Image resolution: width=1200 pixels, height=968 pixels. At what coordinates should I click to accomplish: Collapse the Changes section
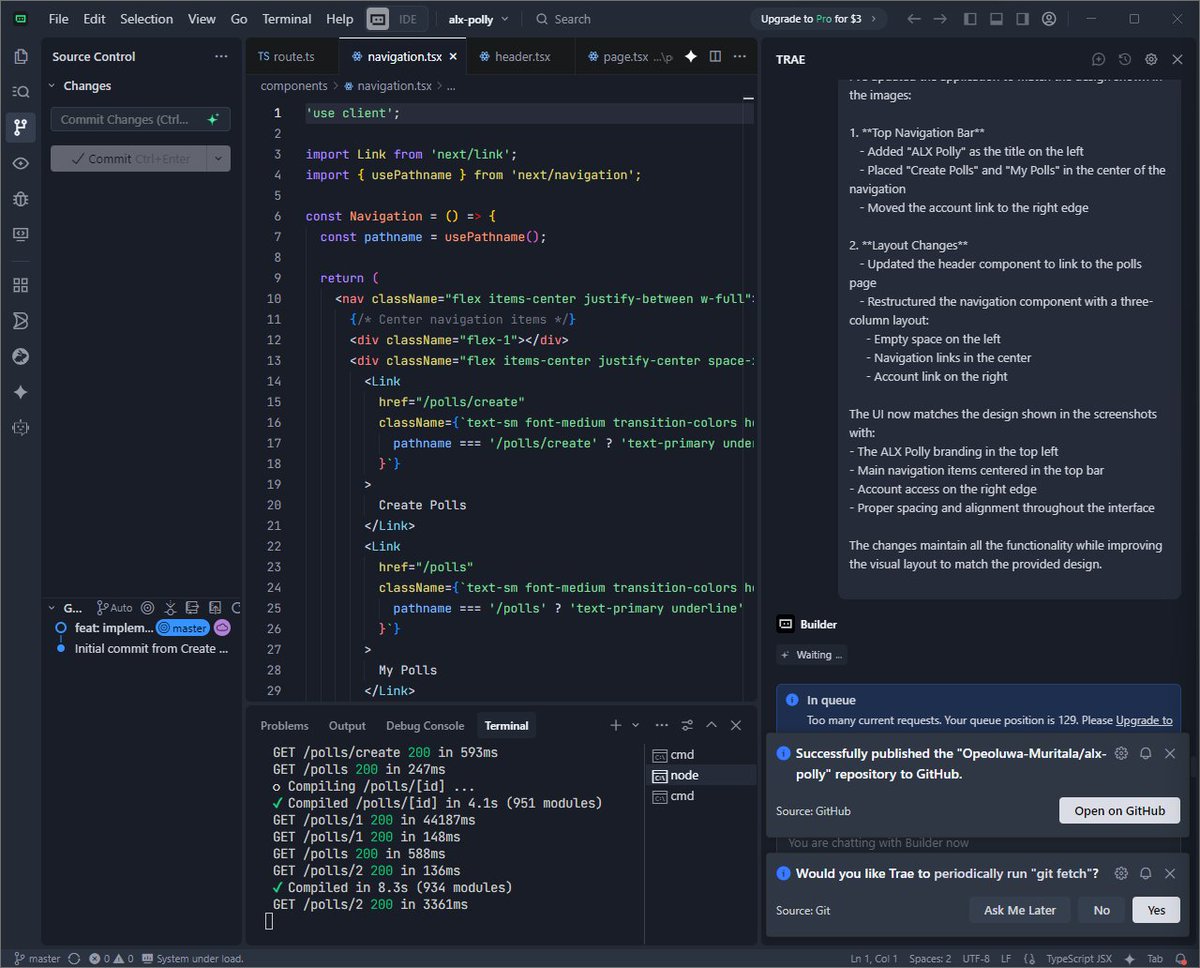coord(52,86)
